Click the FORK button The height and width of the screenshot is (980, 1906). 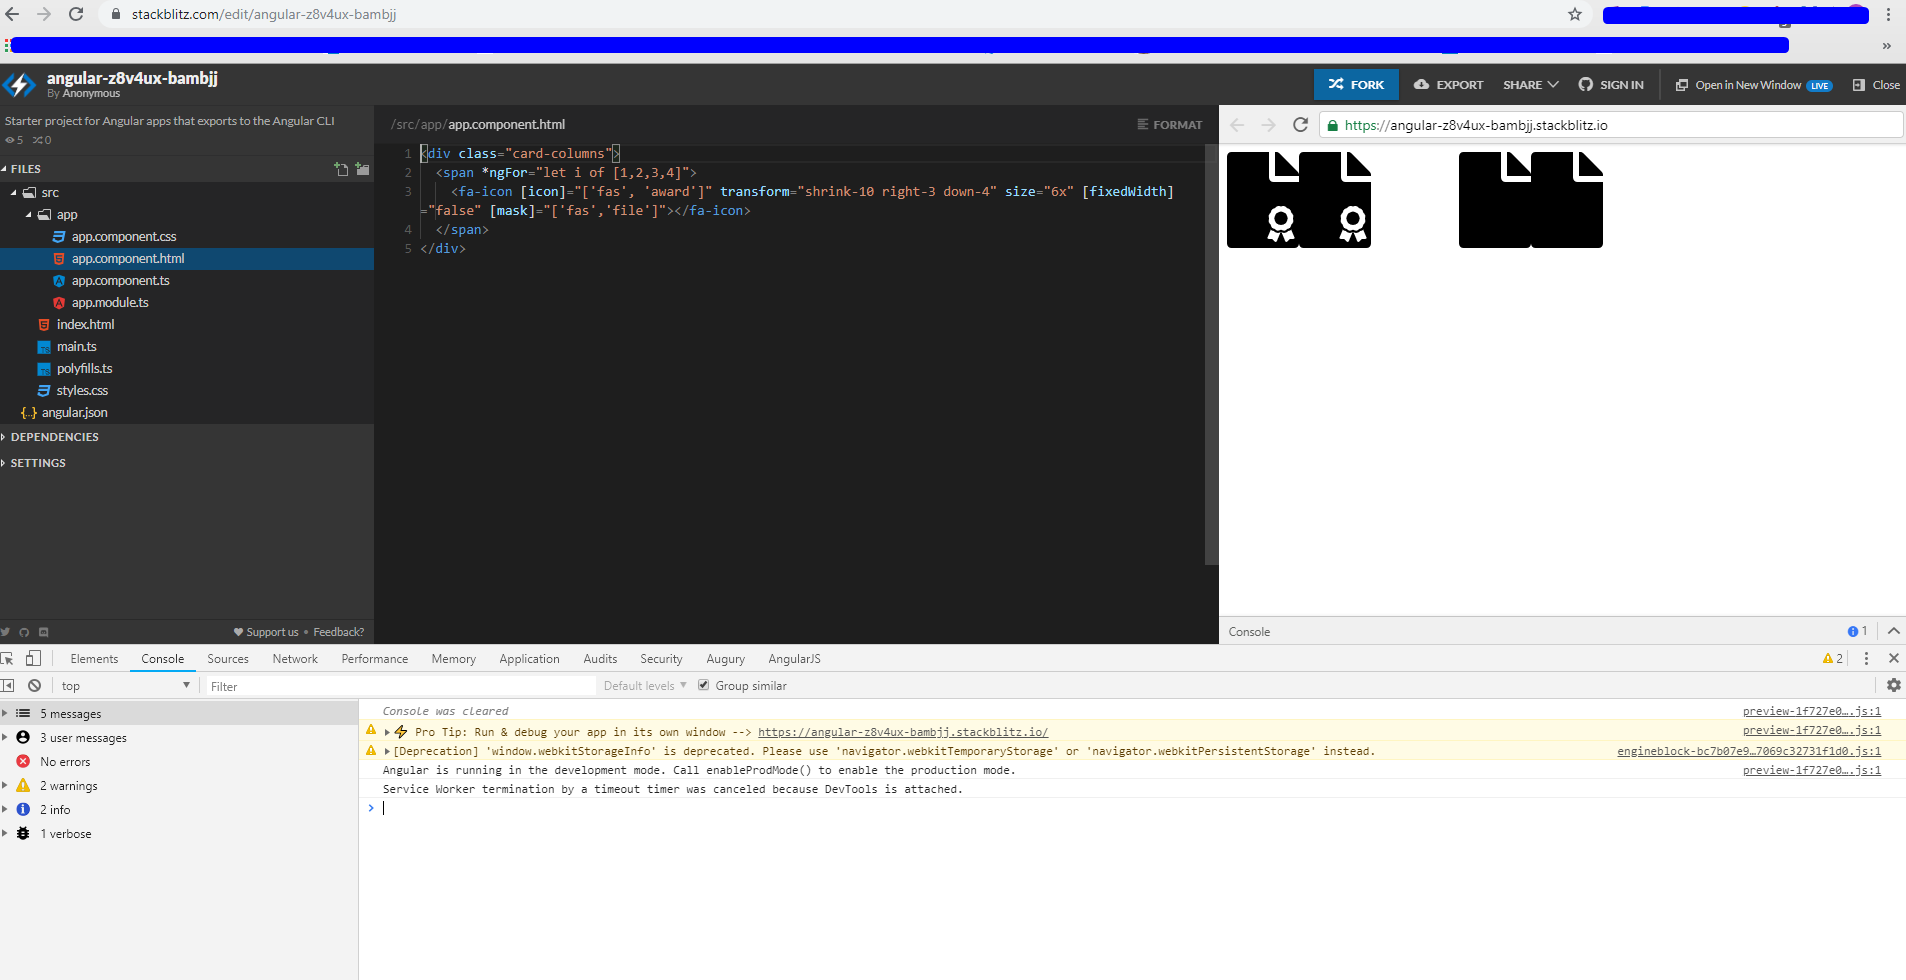pos(1356,84)
